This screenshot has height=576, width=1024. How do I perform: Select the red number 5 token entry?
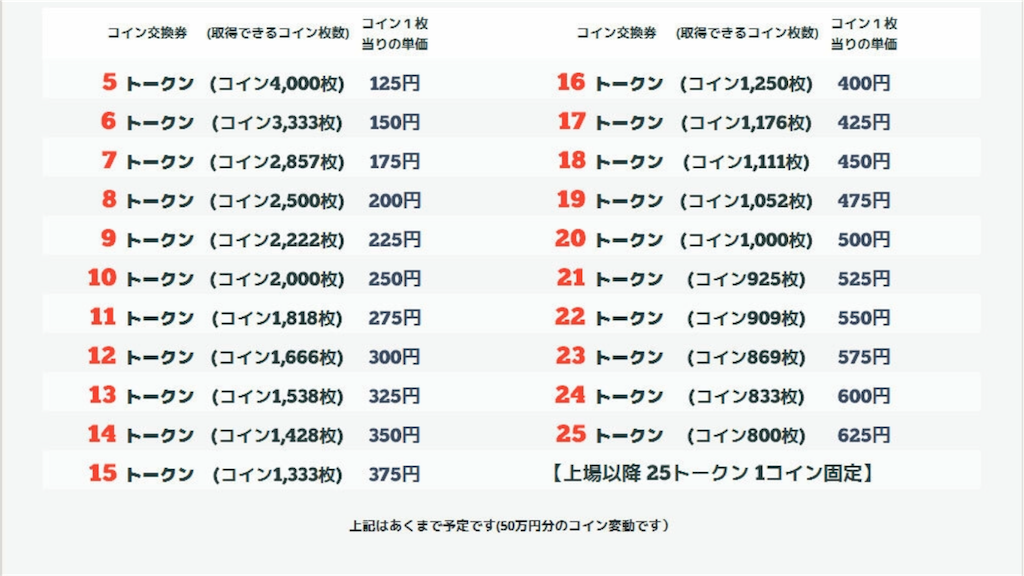pos(109,82)
